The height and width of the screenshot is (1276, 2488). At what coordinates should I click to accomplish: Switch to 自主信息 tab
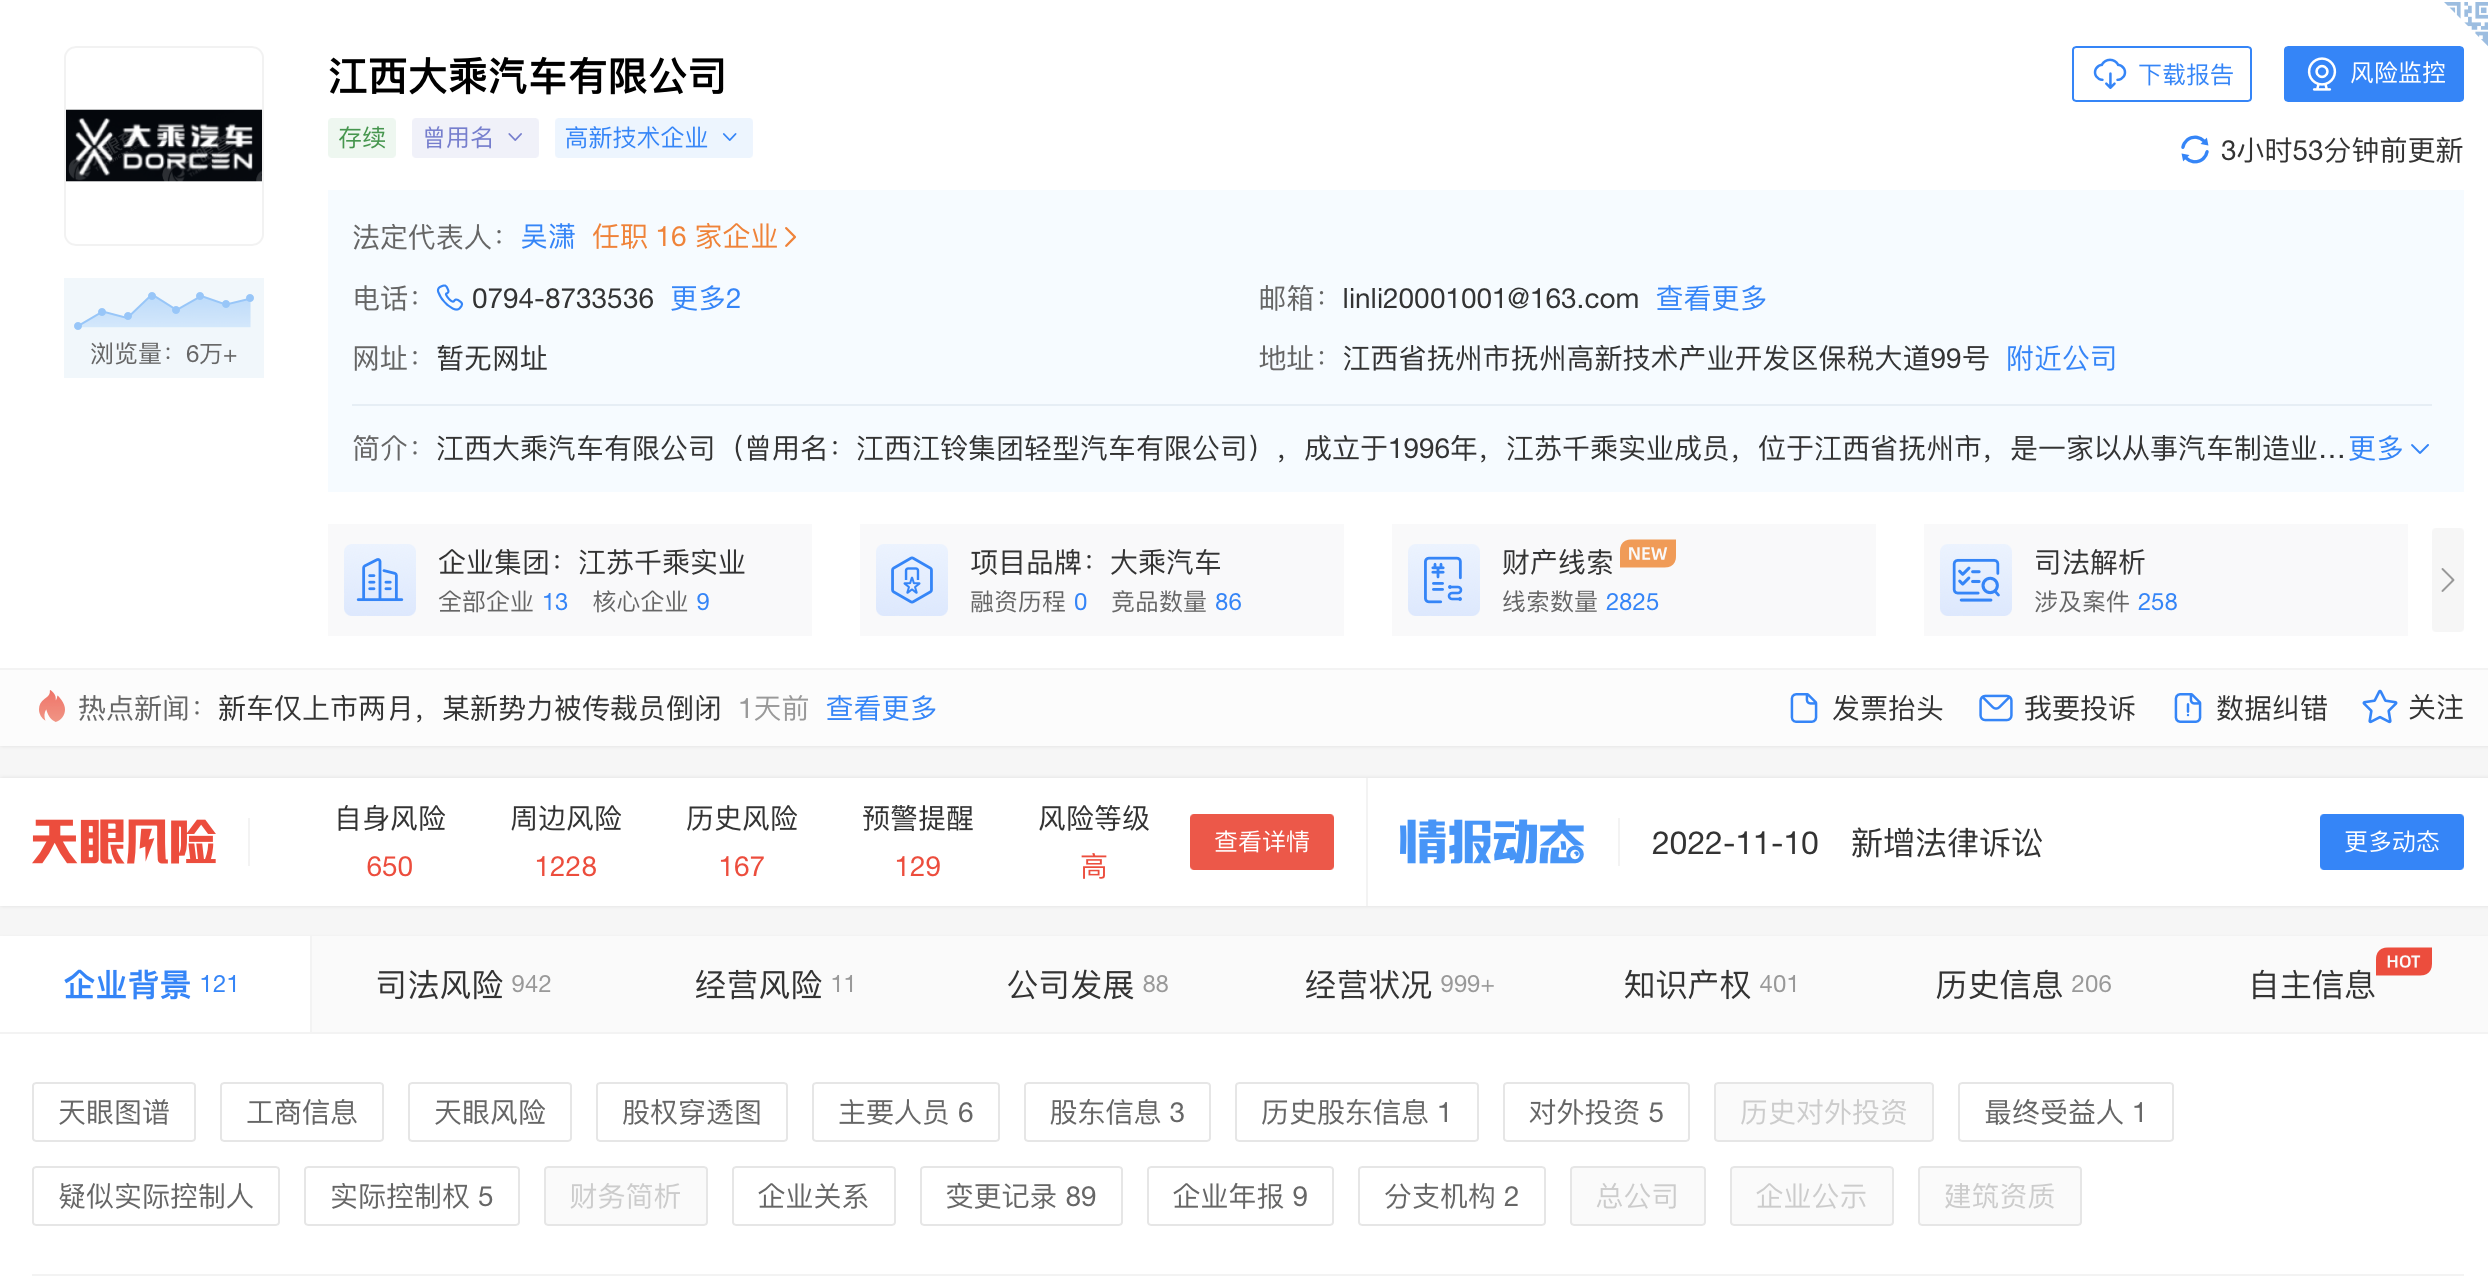(x=2311, y=985)
